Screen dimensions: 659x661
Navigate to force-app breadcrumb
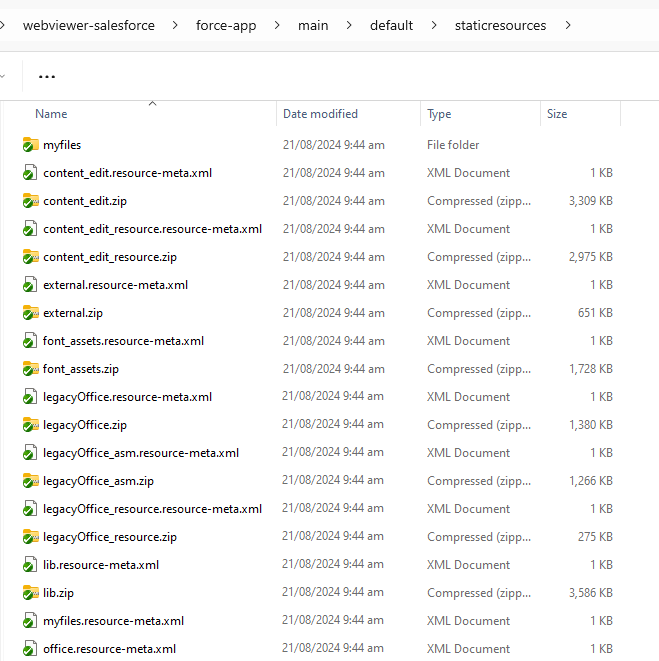click(x=226, y=25)
